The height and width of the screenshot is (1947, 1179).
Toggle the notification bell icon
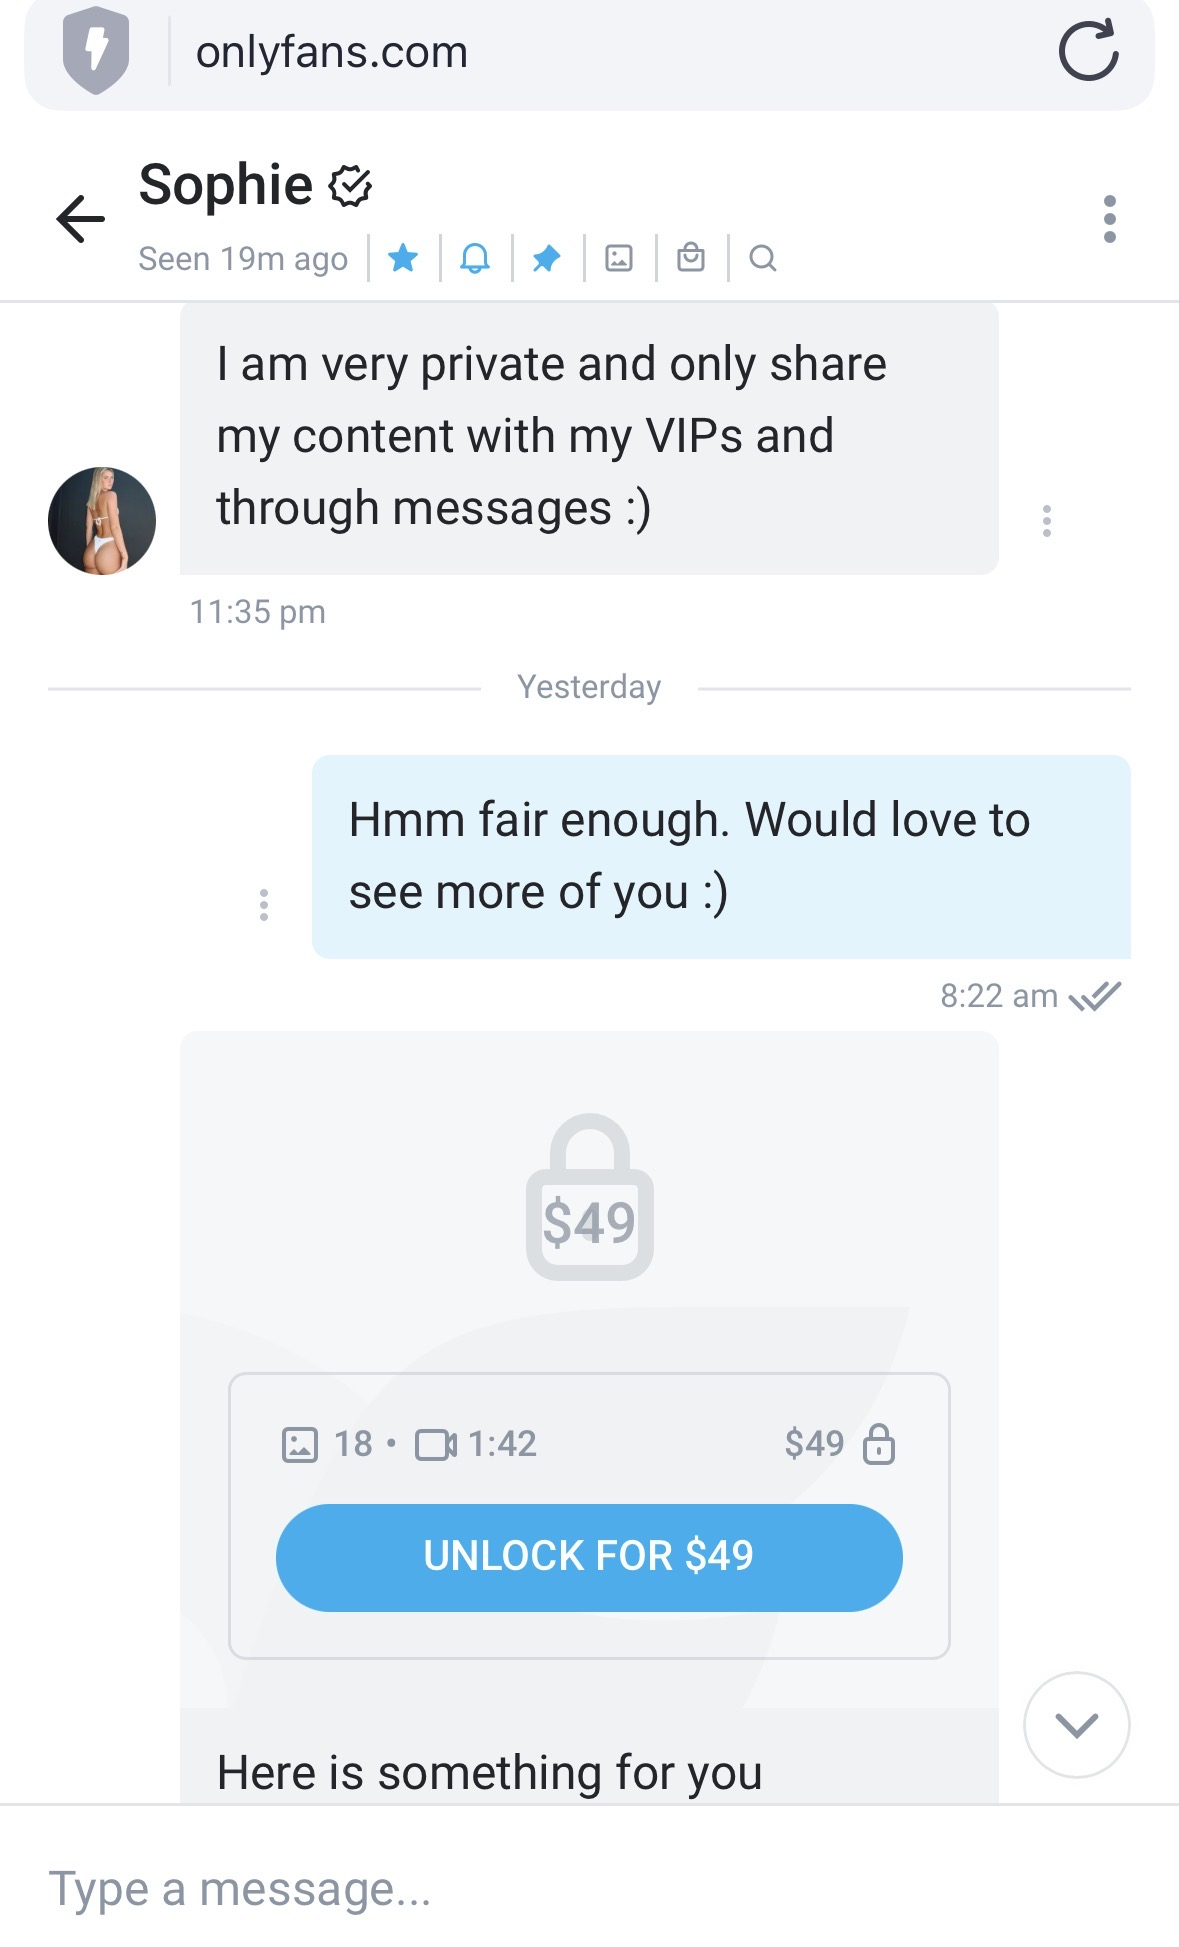pos(475,259)
